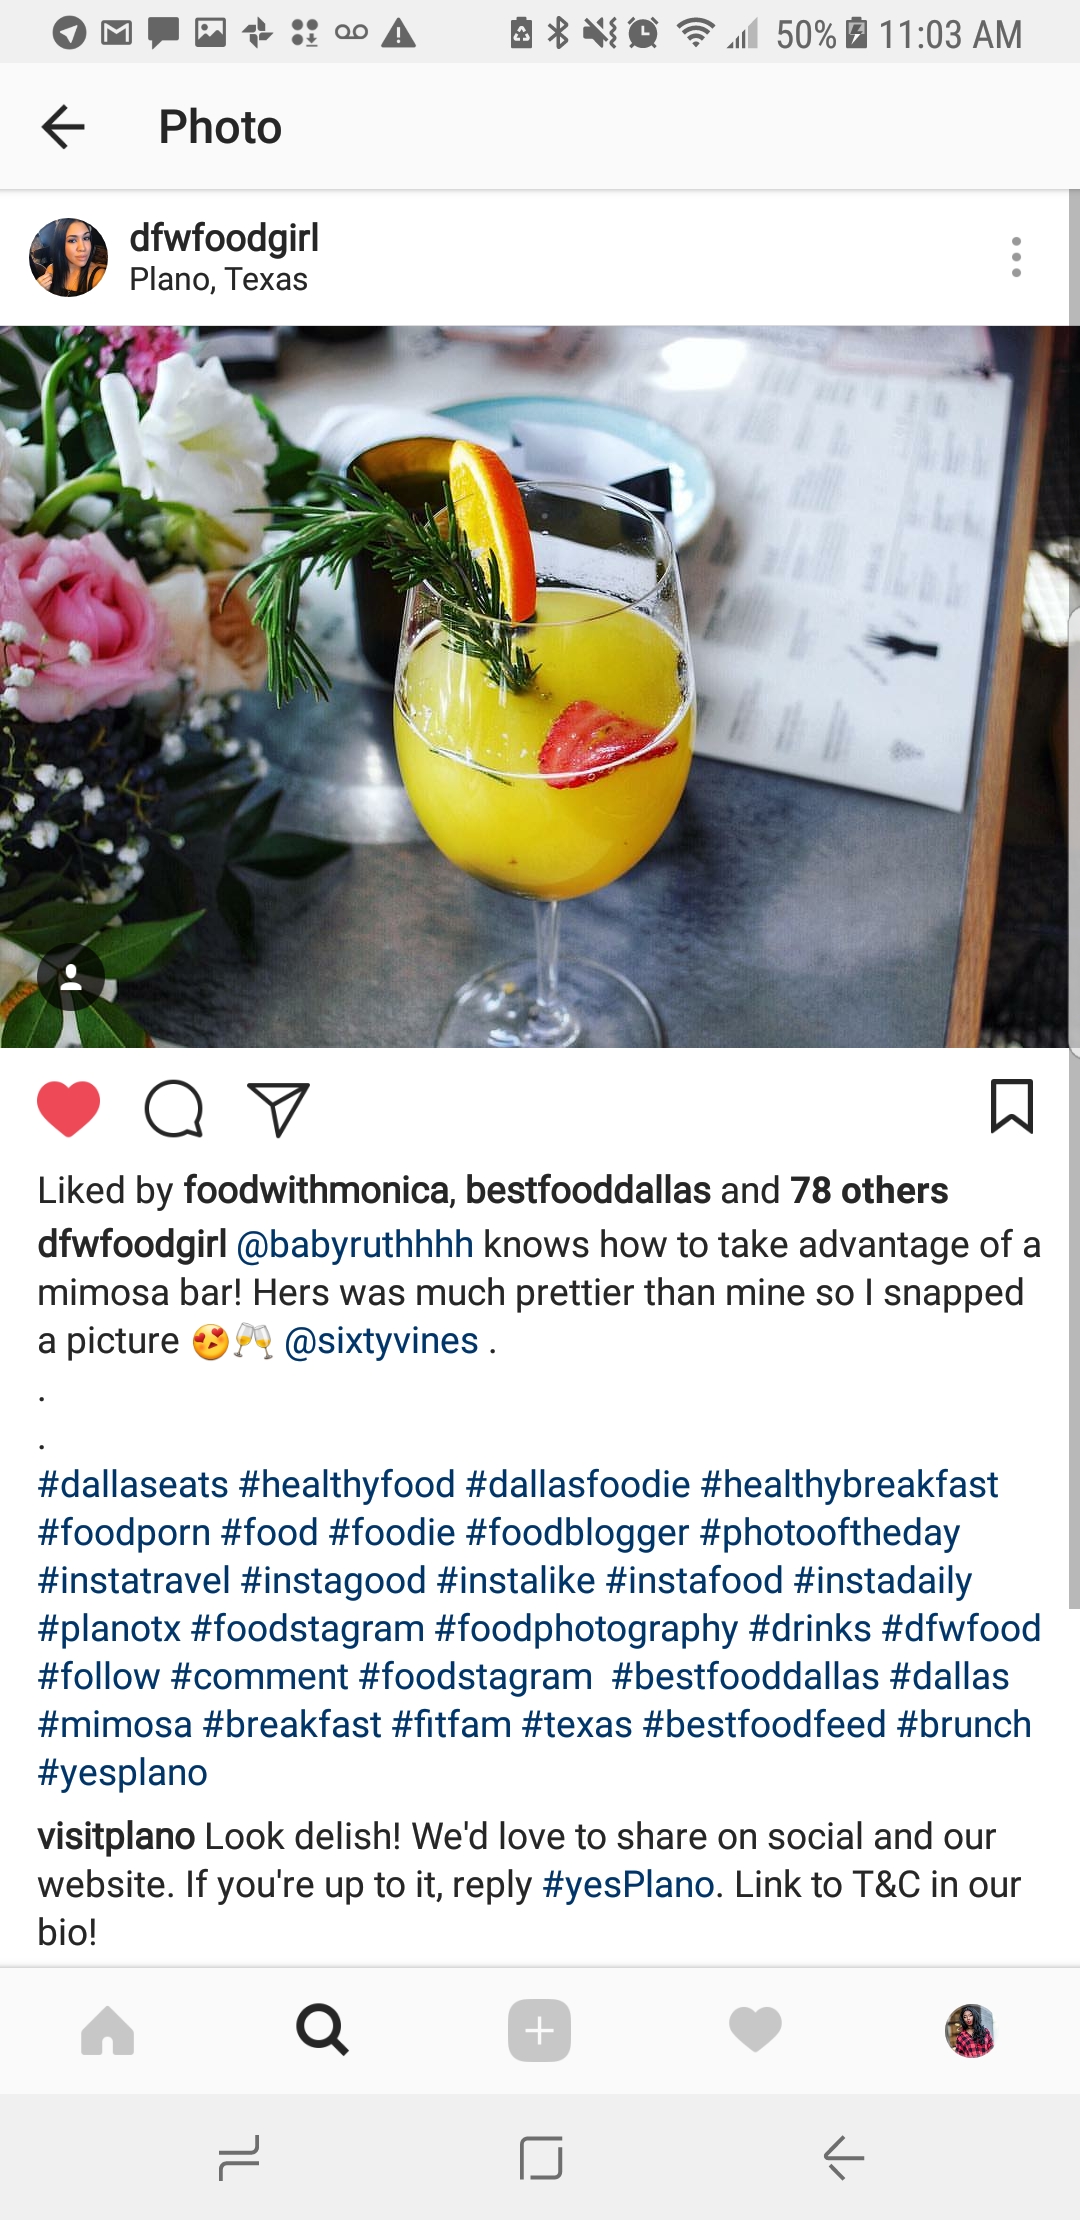Viewport: 1080px width, 2220px height.
Task: Open dfwfoodgirl profile picture
Action: [x=69, y=257]
